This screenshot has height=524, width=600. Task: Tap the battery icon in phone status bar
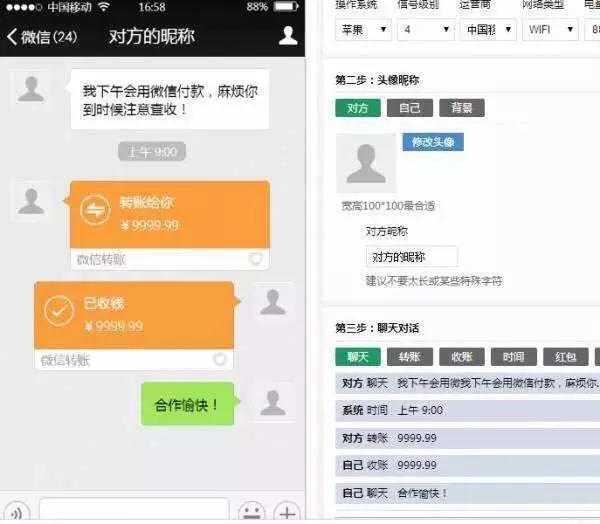coord(286,7)
